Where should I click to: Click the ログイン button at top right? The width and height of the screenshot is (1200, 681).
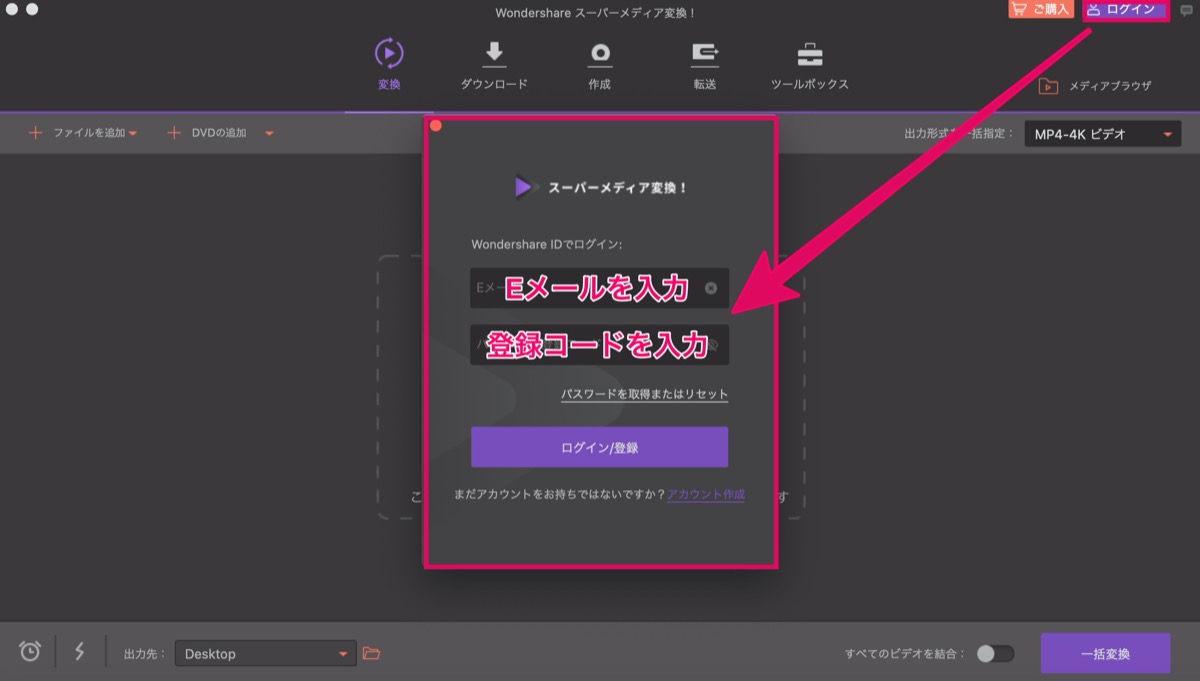(1125, 9)
